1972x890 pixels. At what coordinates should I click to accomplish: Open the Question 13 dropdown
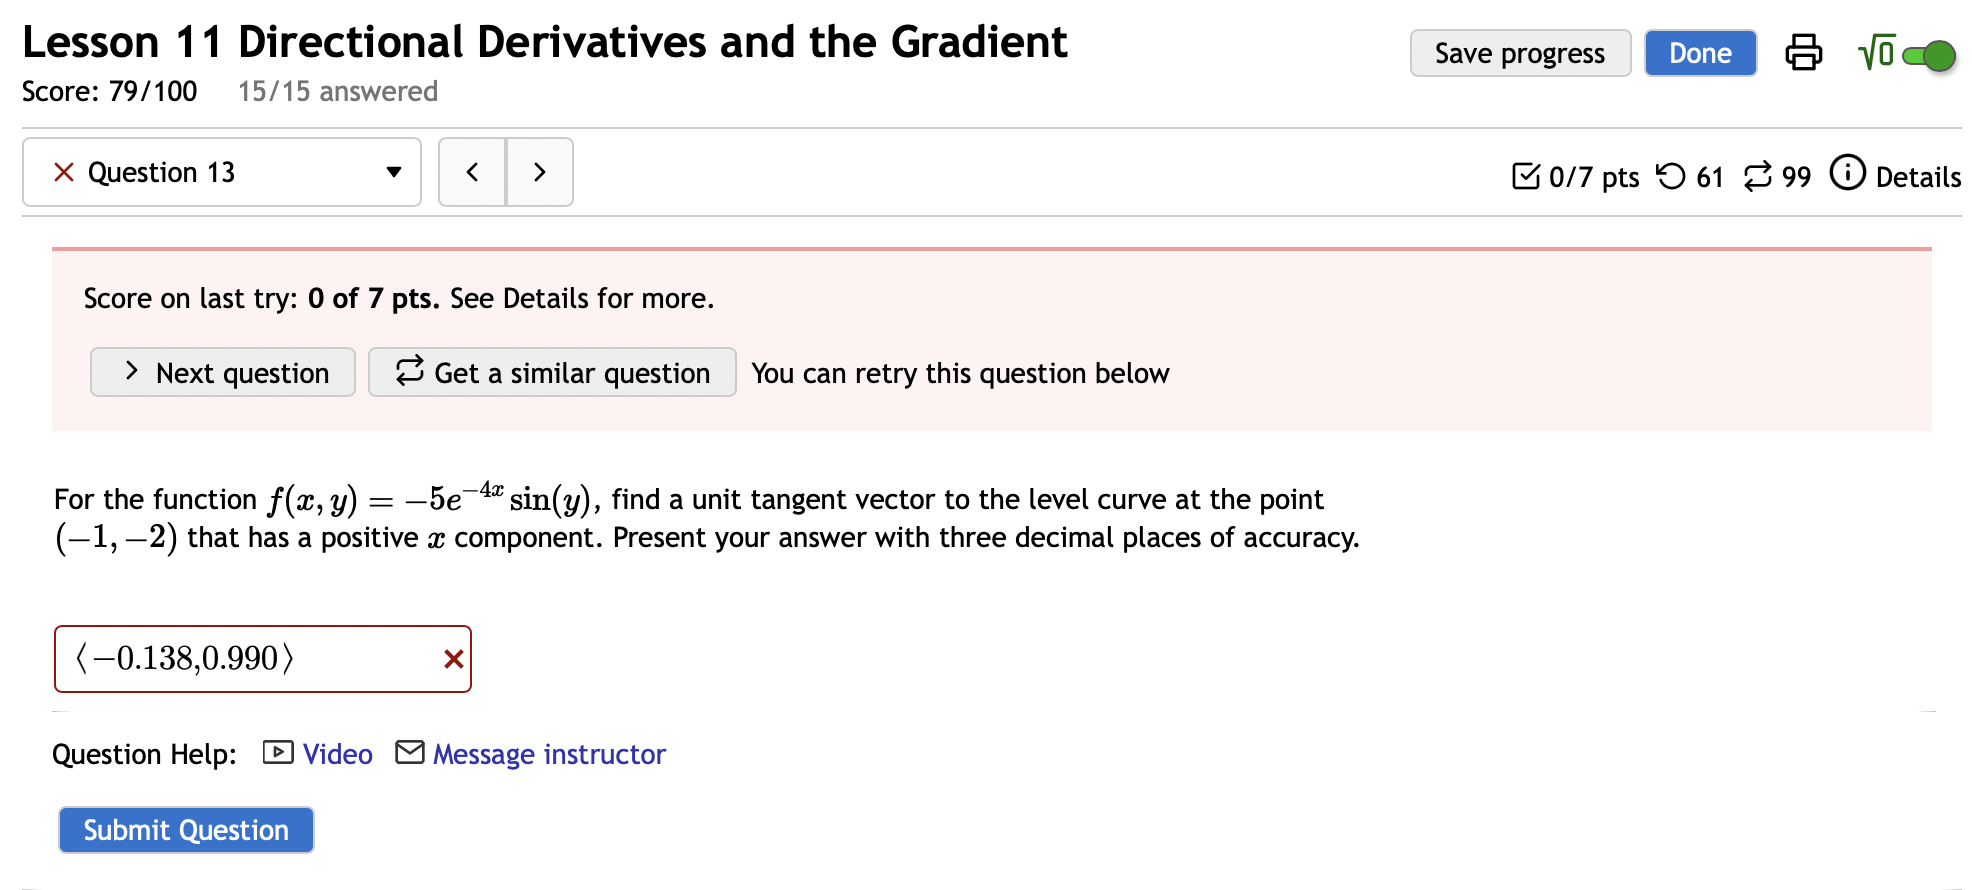[393, 171]
